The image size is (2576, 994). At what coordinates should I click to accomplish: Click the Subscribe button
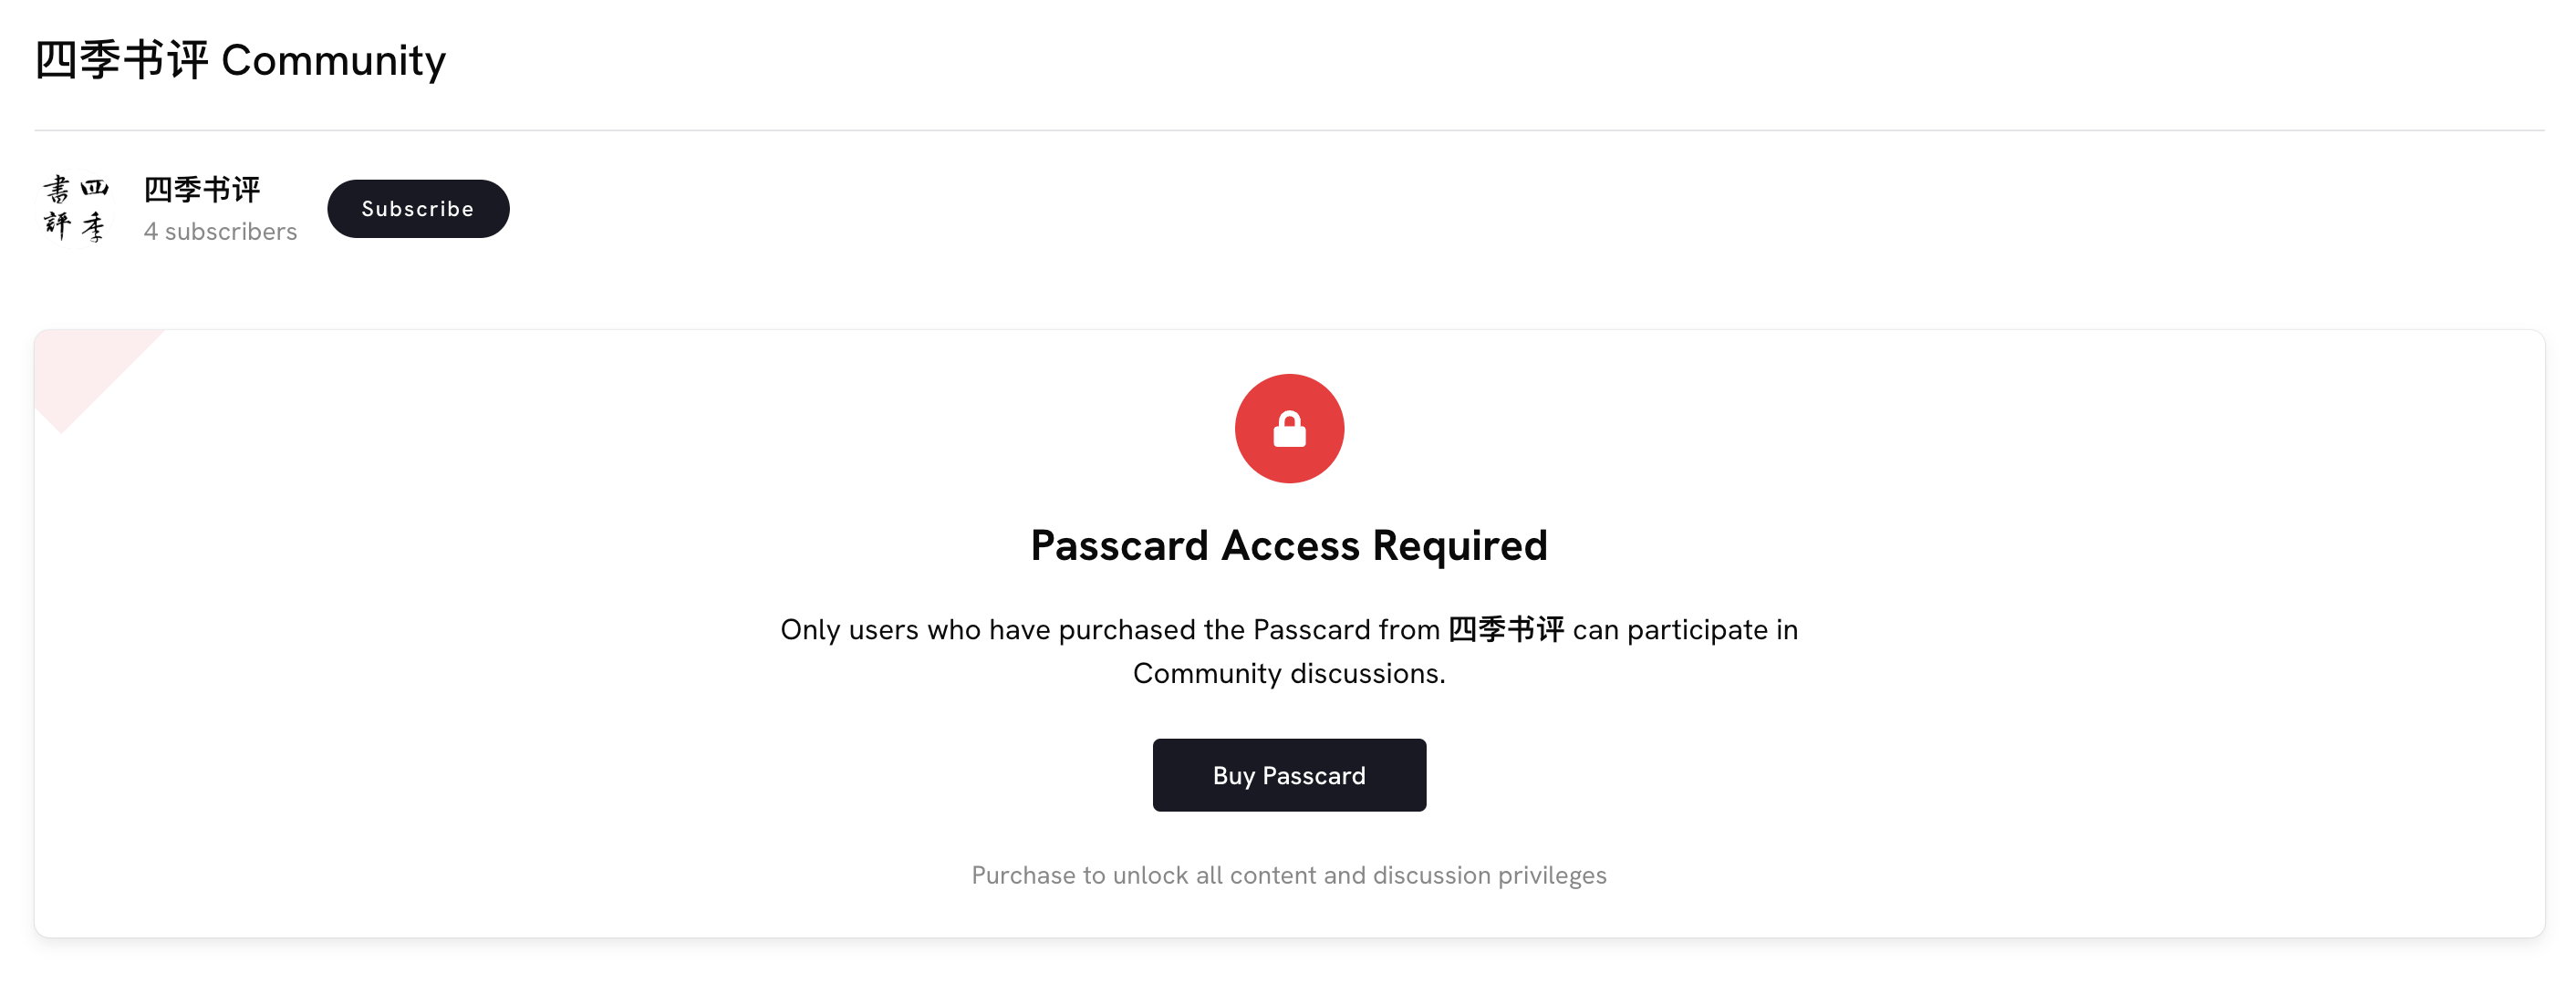[x=418, y=209]
